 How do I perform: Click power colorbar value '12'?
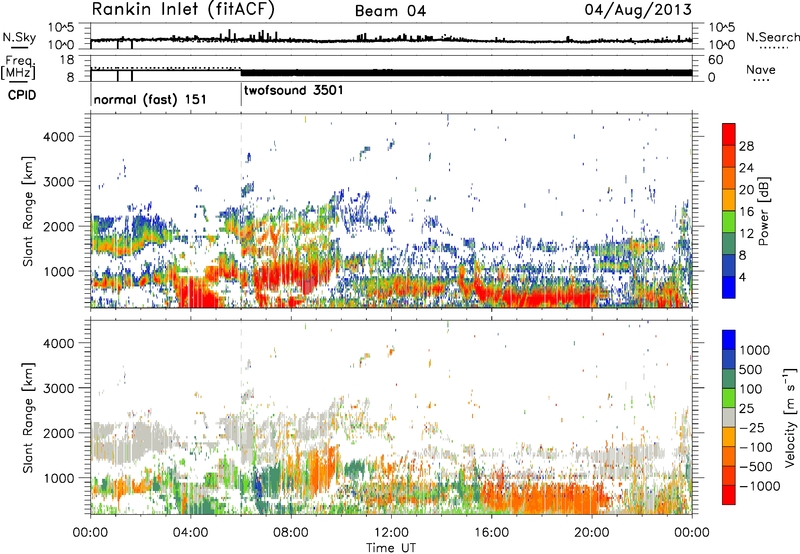746,234
